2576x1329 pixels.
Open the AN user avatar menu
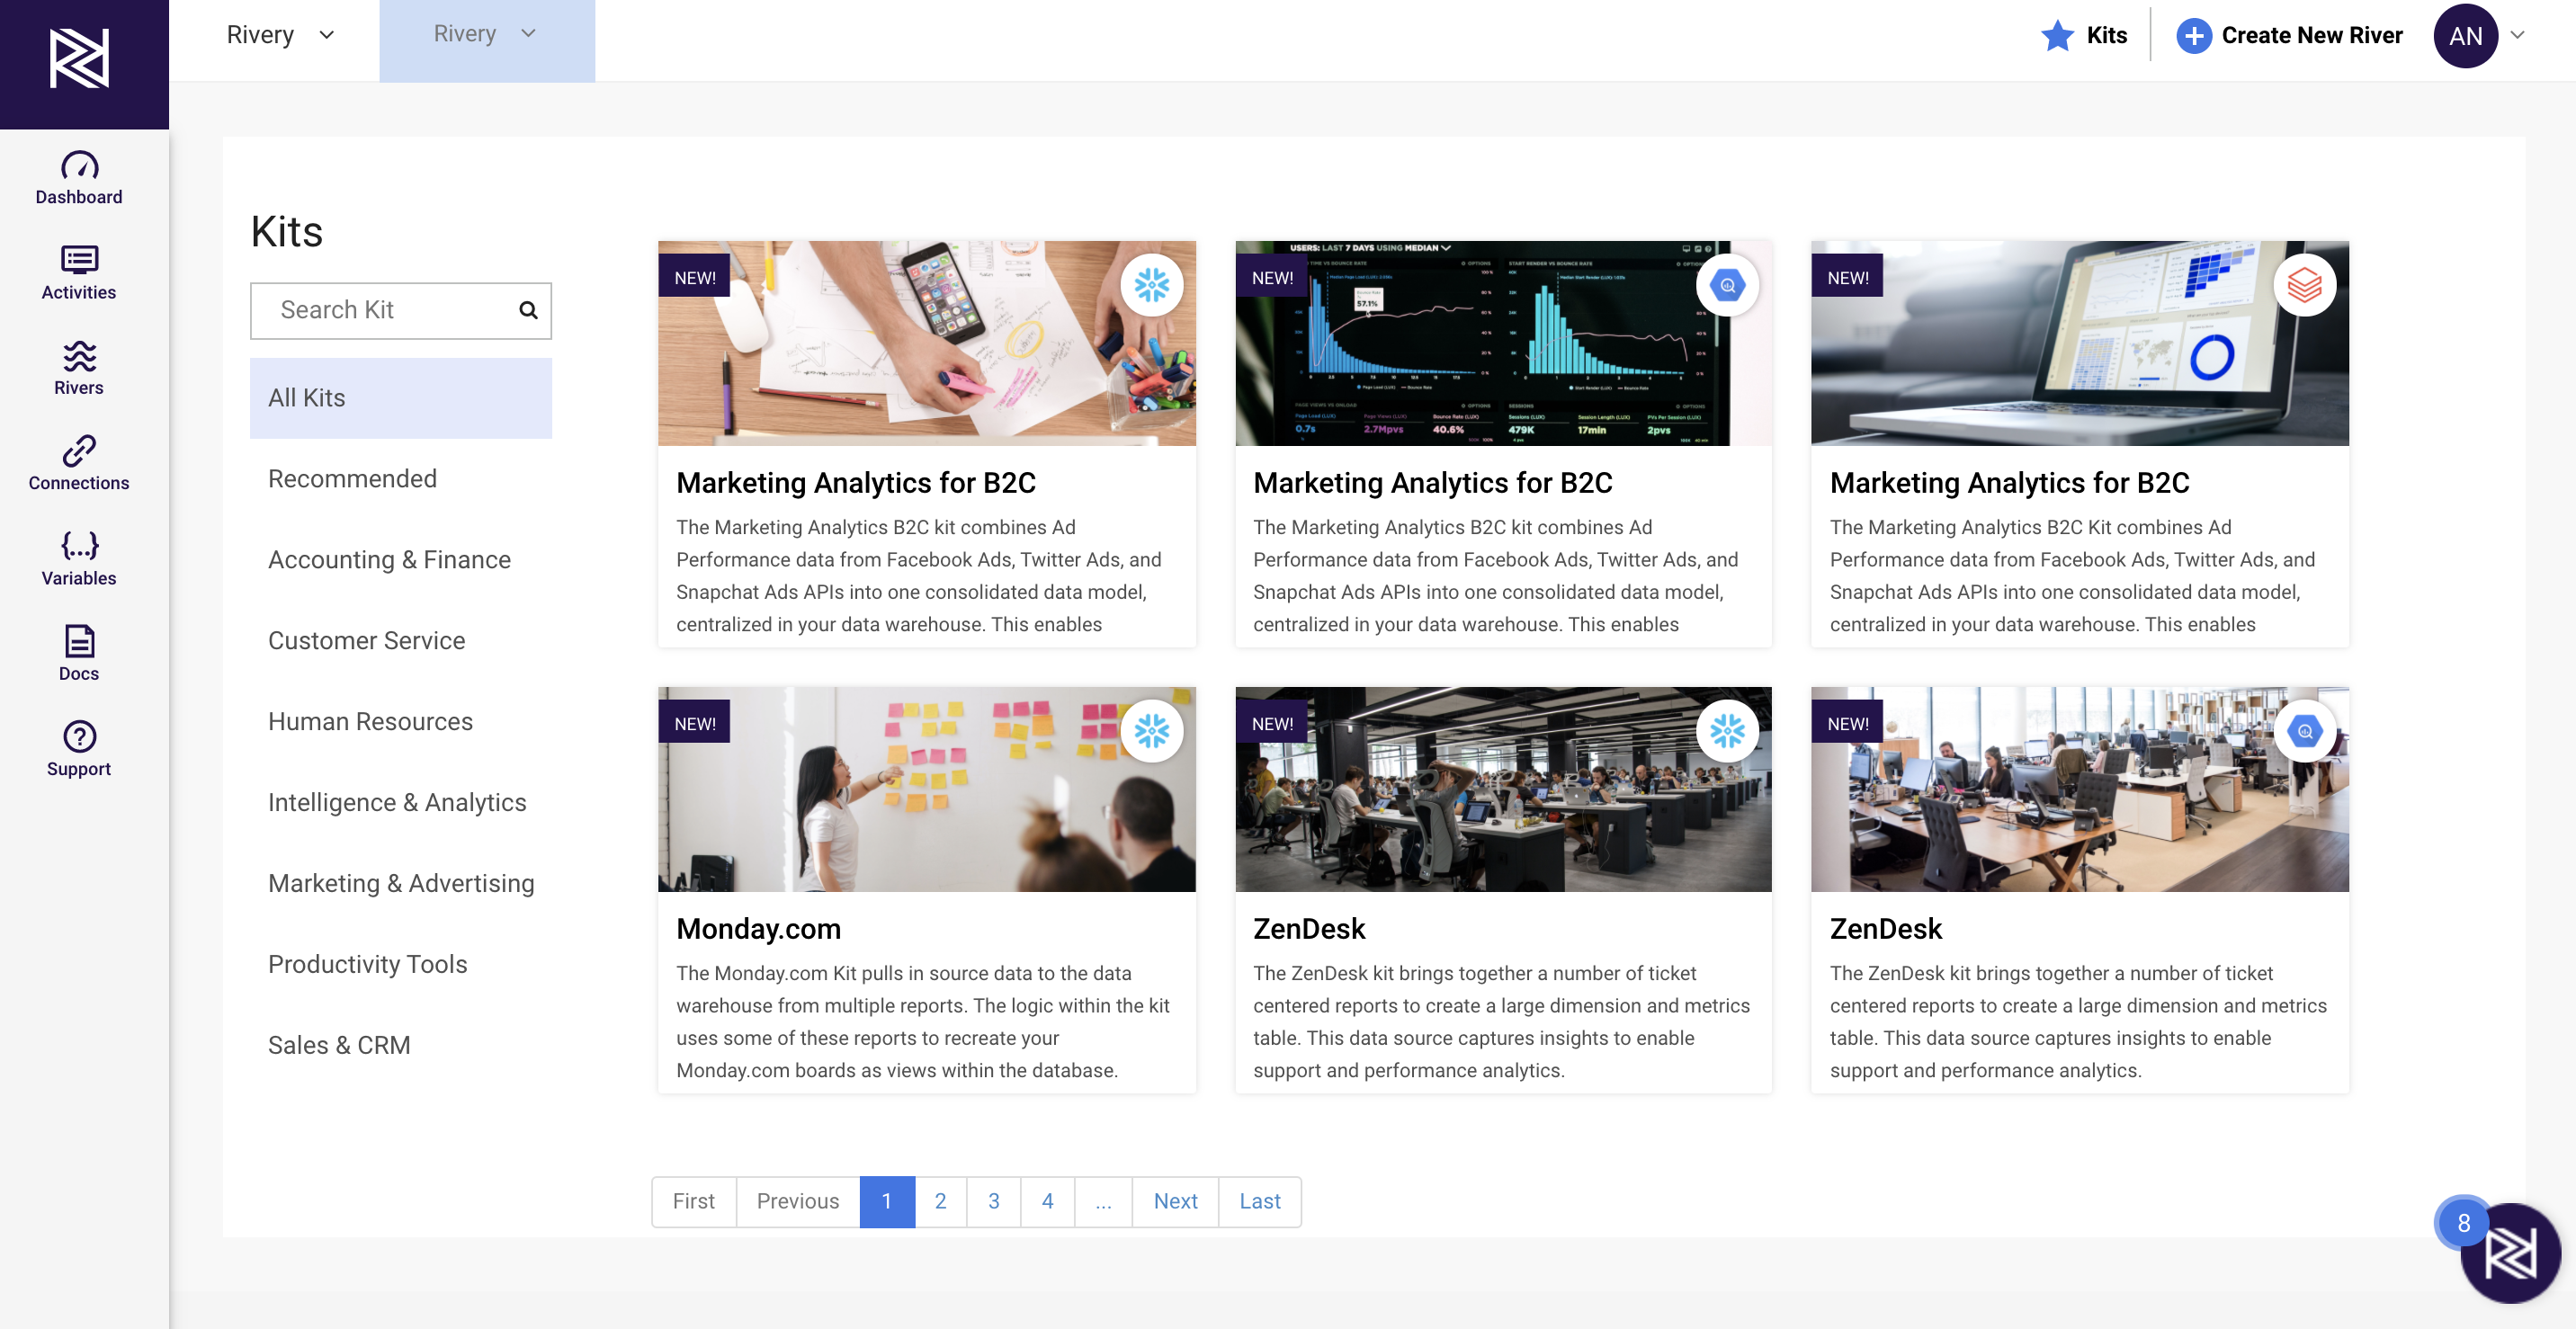[x=2465, y=36]
